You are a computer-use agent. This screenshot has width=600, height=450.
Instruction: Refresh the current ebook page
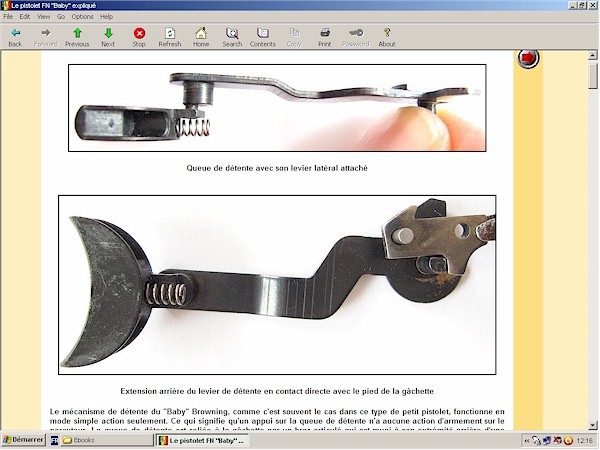pyautogui.click(x=170, y=36)
